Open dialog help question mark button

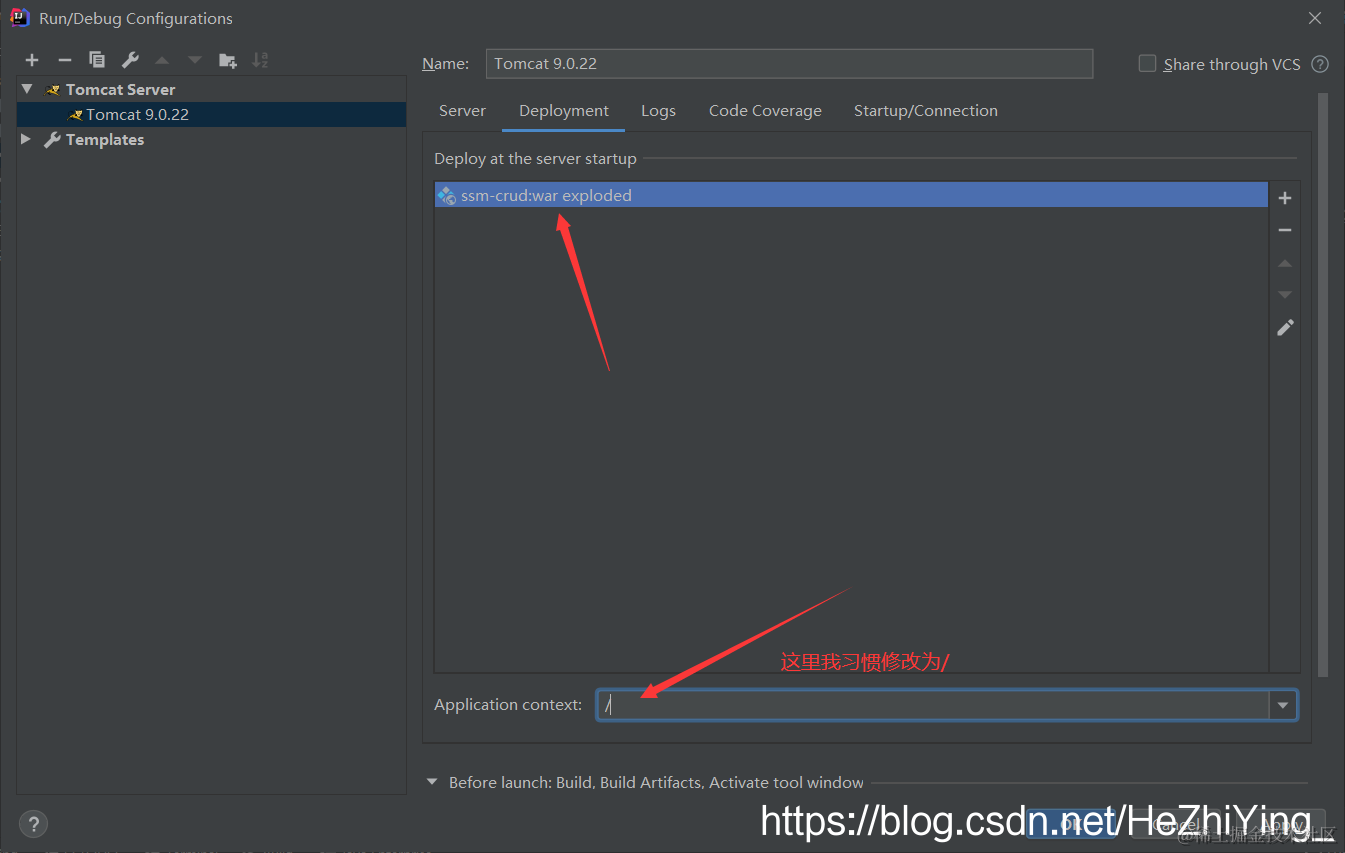[33, 824]
